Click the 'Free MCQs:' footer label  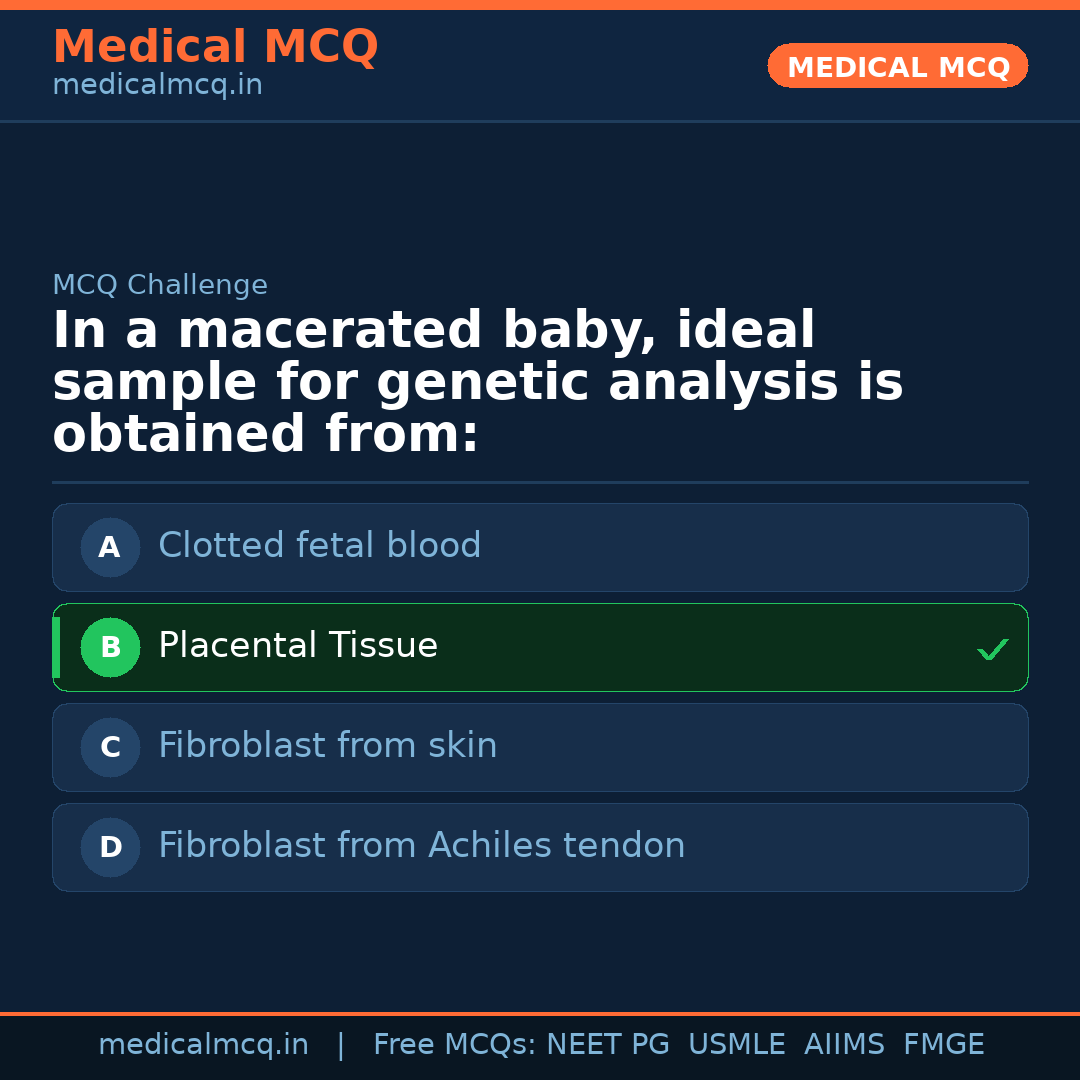[x=455, y=1045]
